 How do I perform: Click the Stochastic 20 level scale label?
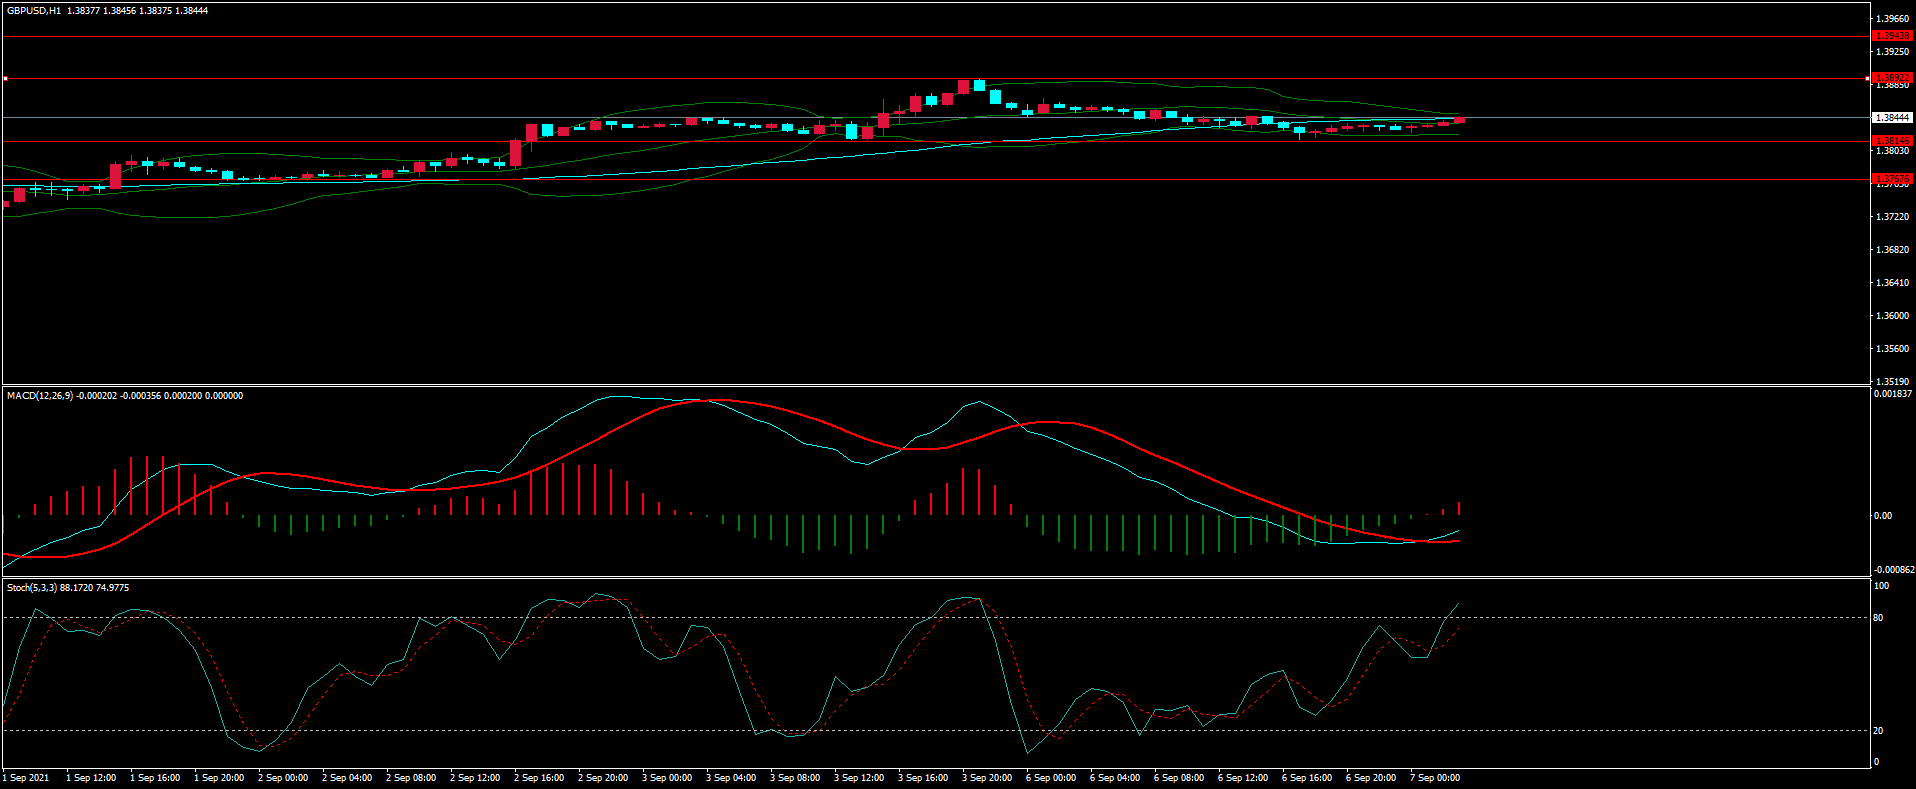point(1878,731)
